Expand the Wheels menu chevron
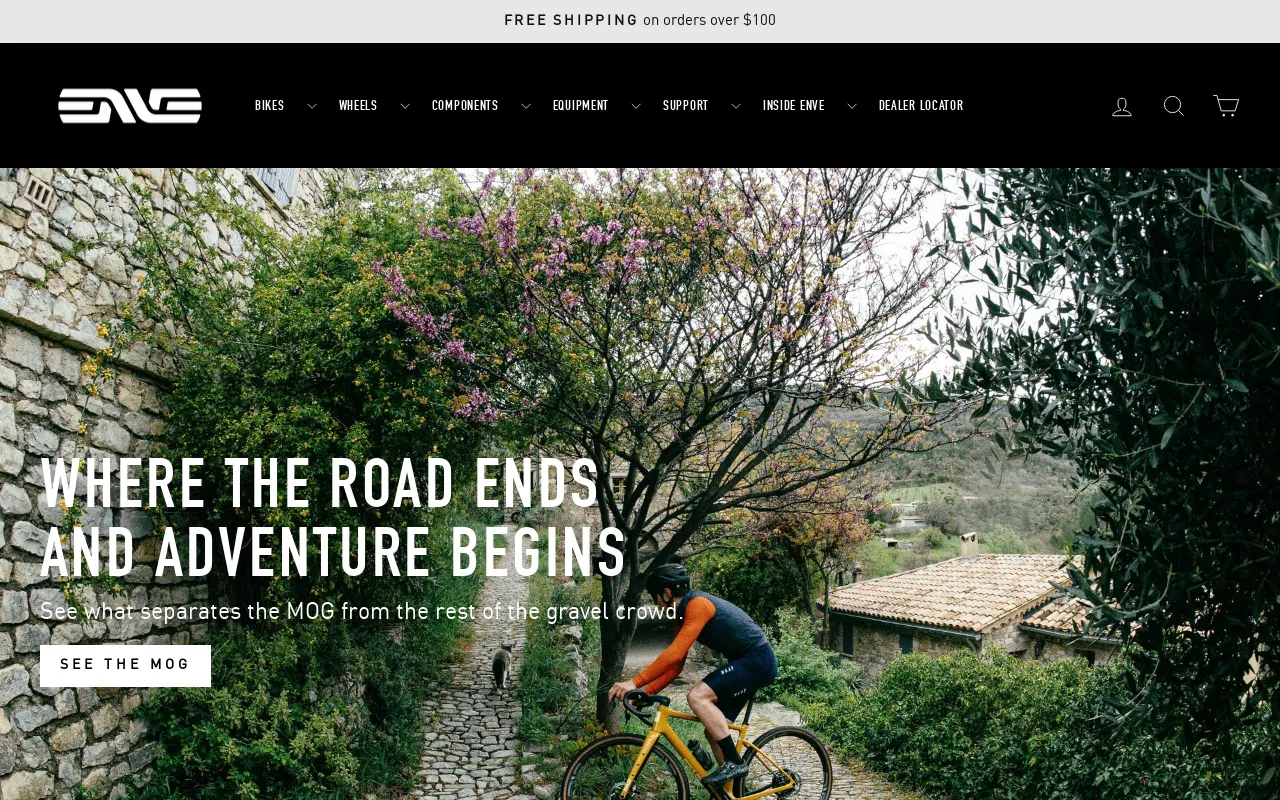 coord(404,106)
